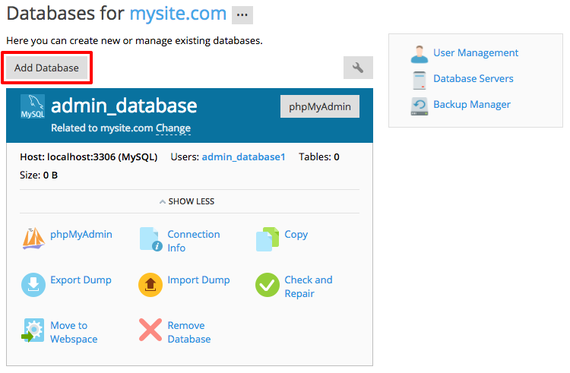Open the Connection Info link
Image resolution: width=570 pixels, height=373 pixels.
pyautogui.click(x=193, y=241)
